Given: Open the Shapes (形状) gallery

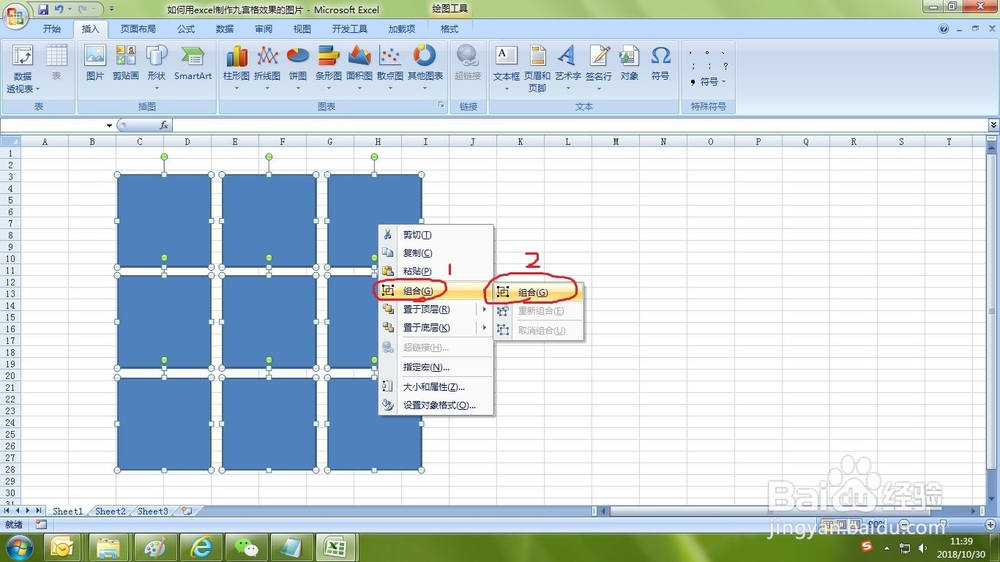Looking at the screenshot, I should click(156, 66).
